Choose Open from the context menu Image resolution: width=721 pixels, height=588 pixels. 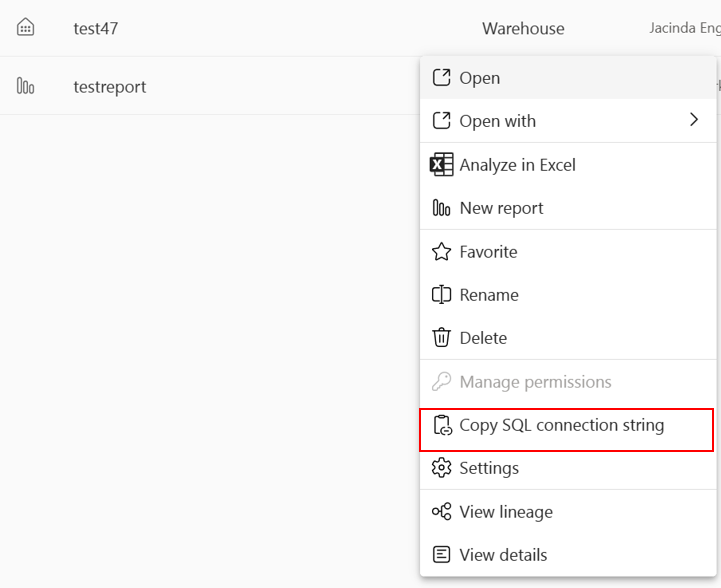pos(480,78)
